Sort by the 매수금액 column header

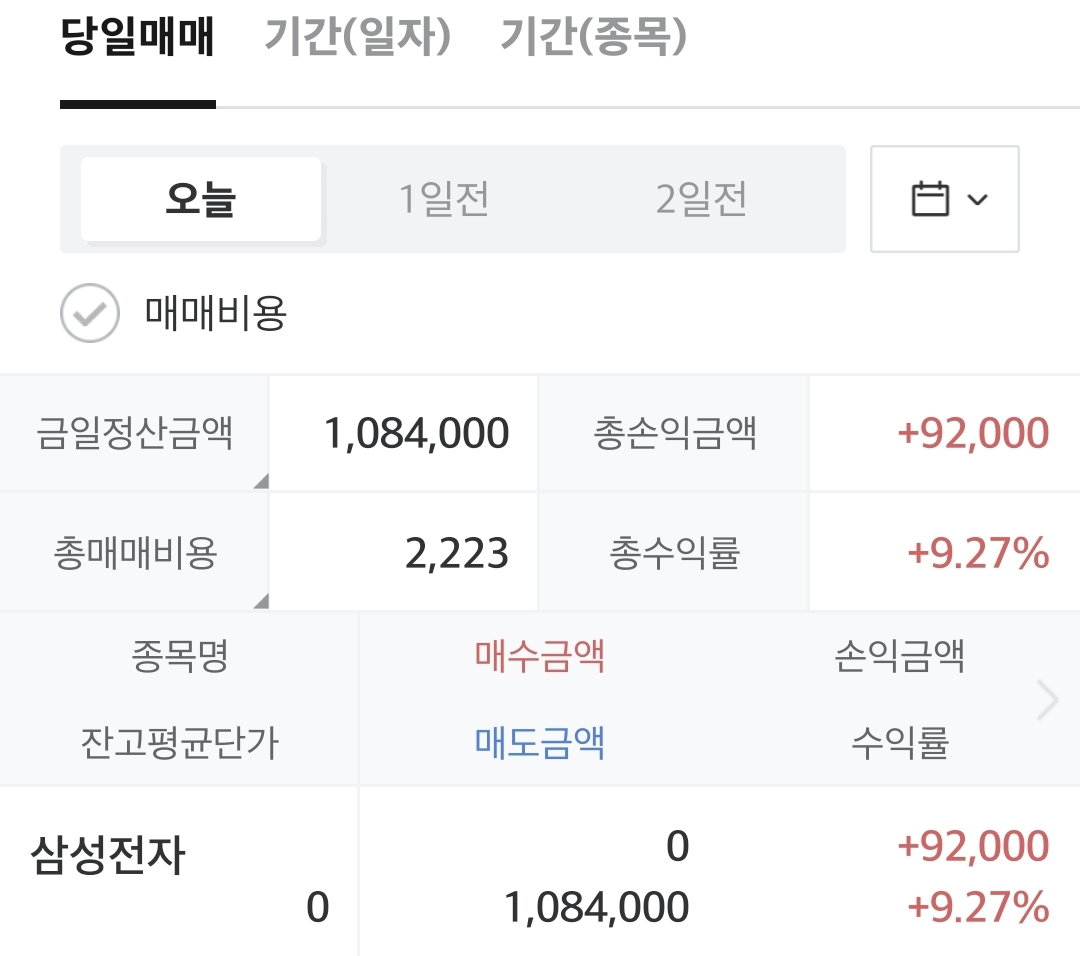539,656
